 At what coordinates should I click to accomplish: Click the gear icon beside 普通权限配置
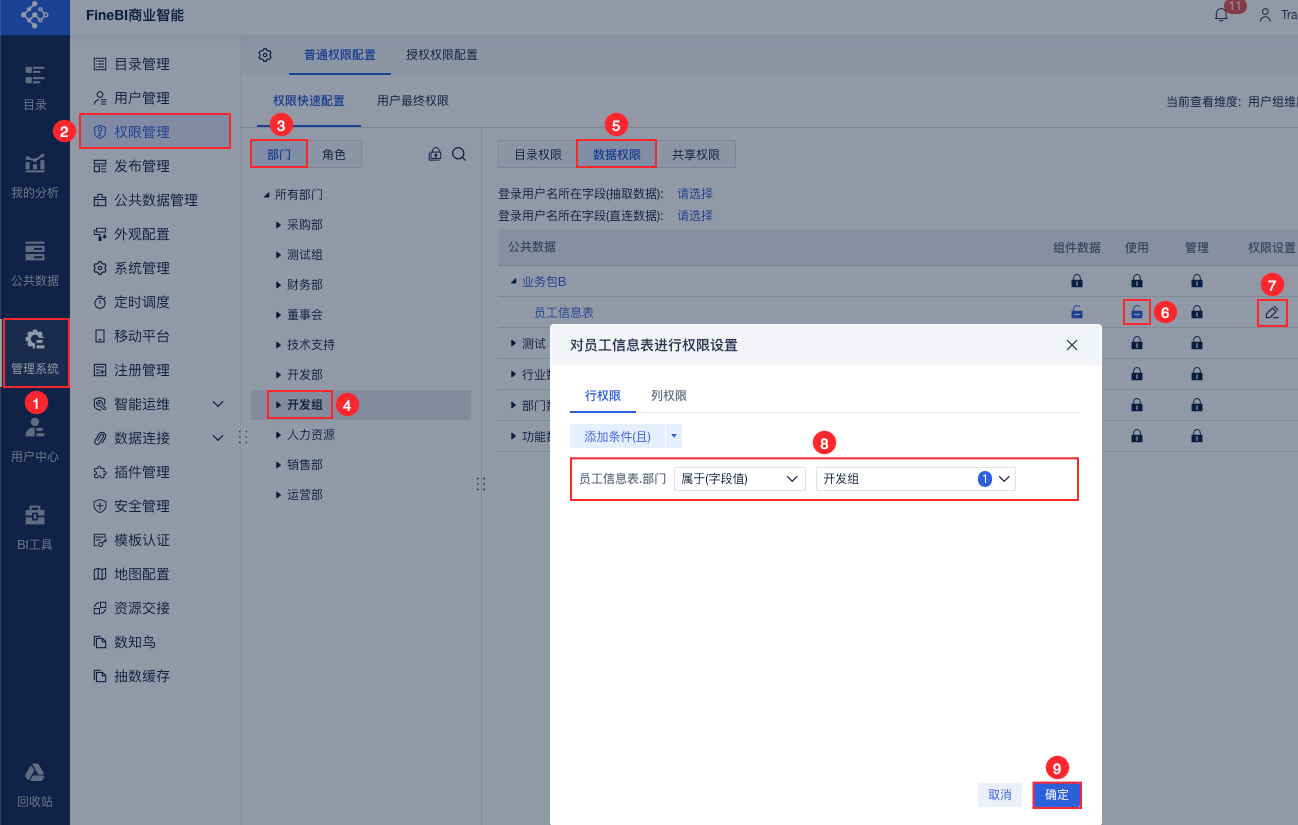tap(265, 55)
